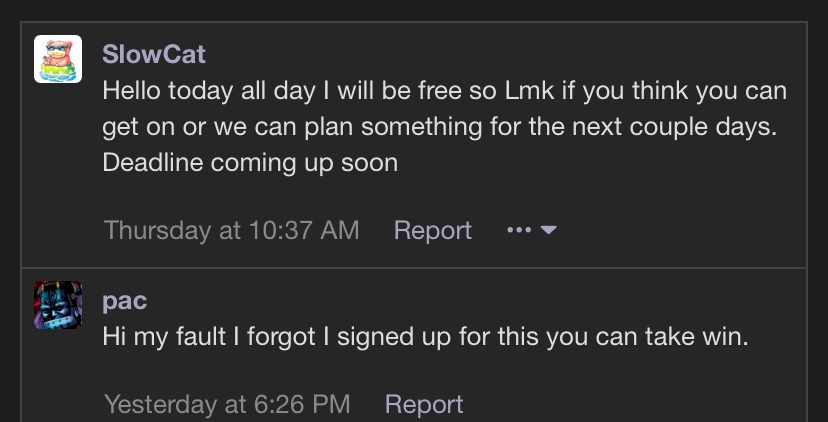Screen dimensions: 828x422
Task: Open the SlowCat username profile link
Action: pos(154,54)
